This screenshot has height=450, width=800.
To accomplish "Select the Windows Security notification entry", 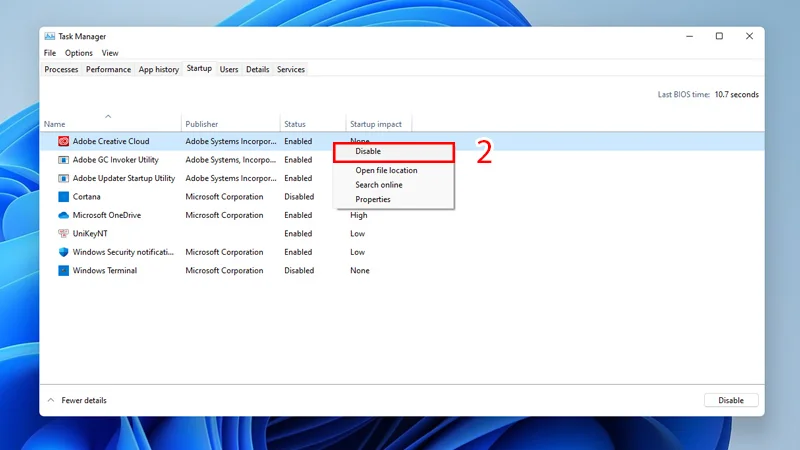I will (123, 252).
